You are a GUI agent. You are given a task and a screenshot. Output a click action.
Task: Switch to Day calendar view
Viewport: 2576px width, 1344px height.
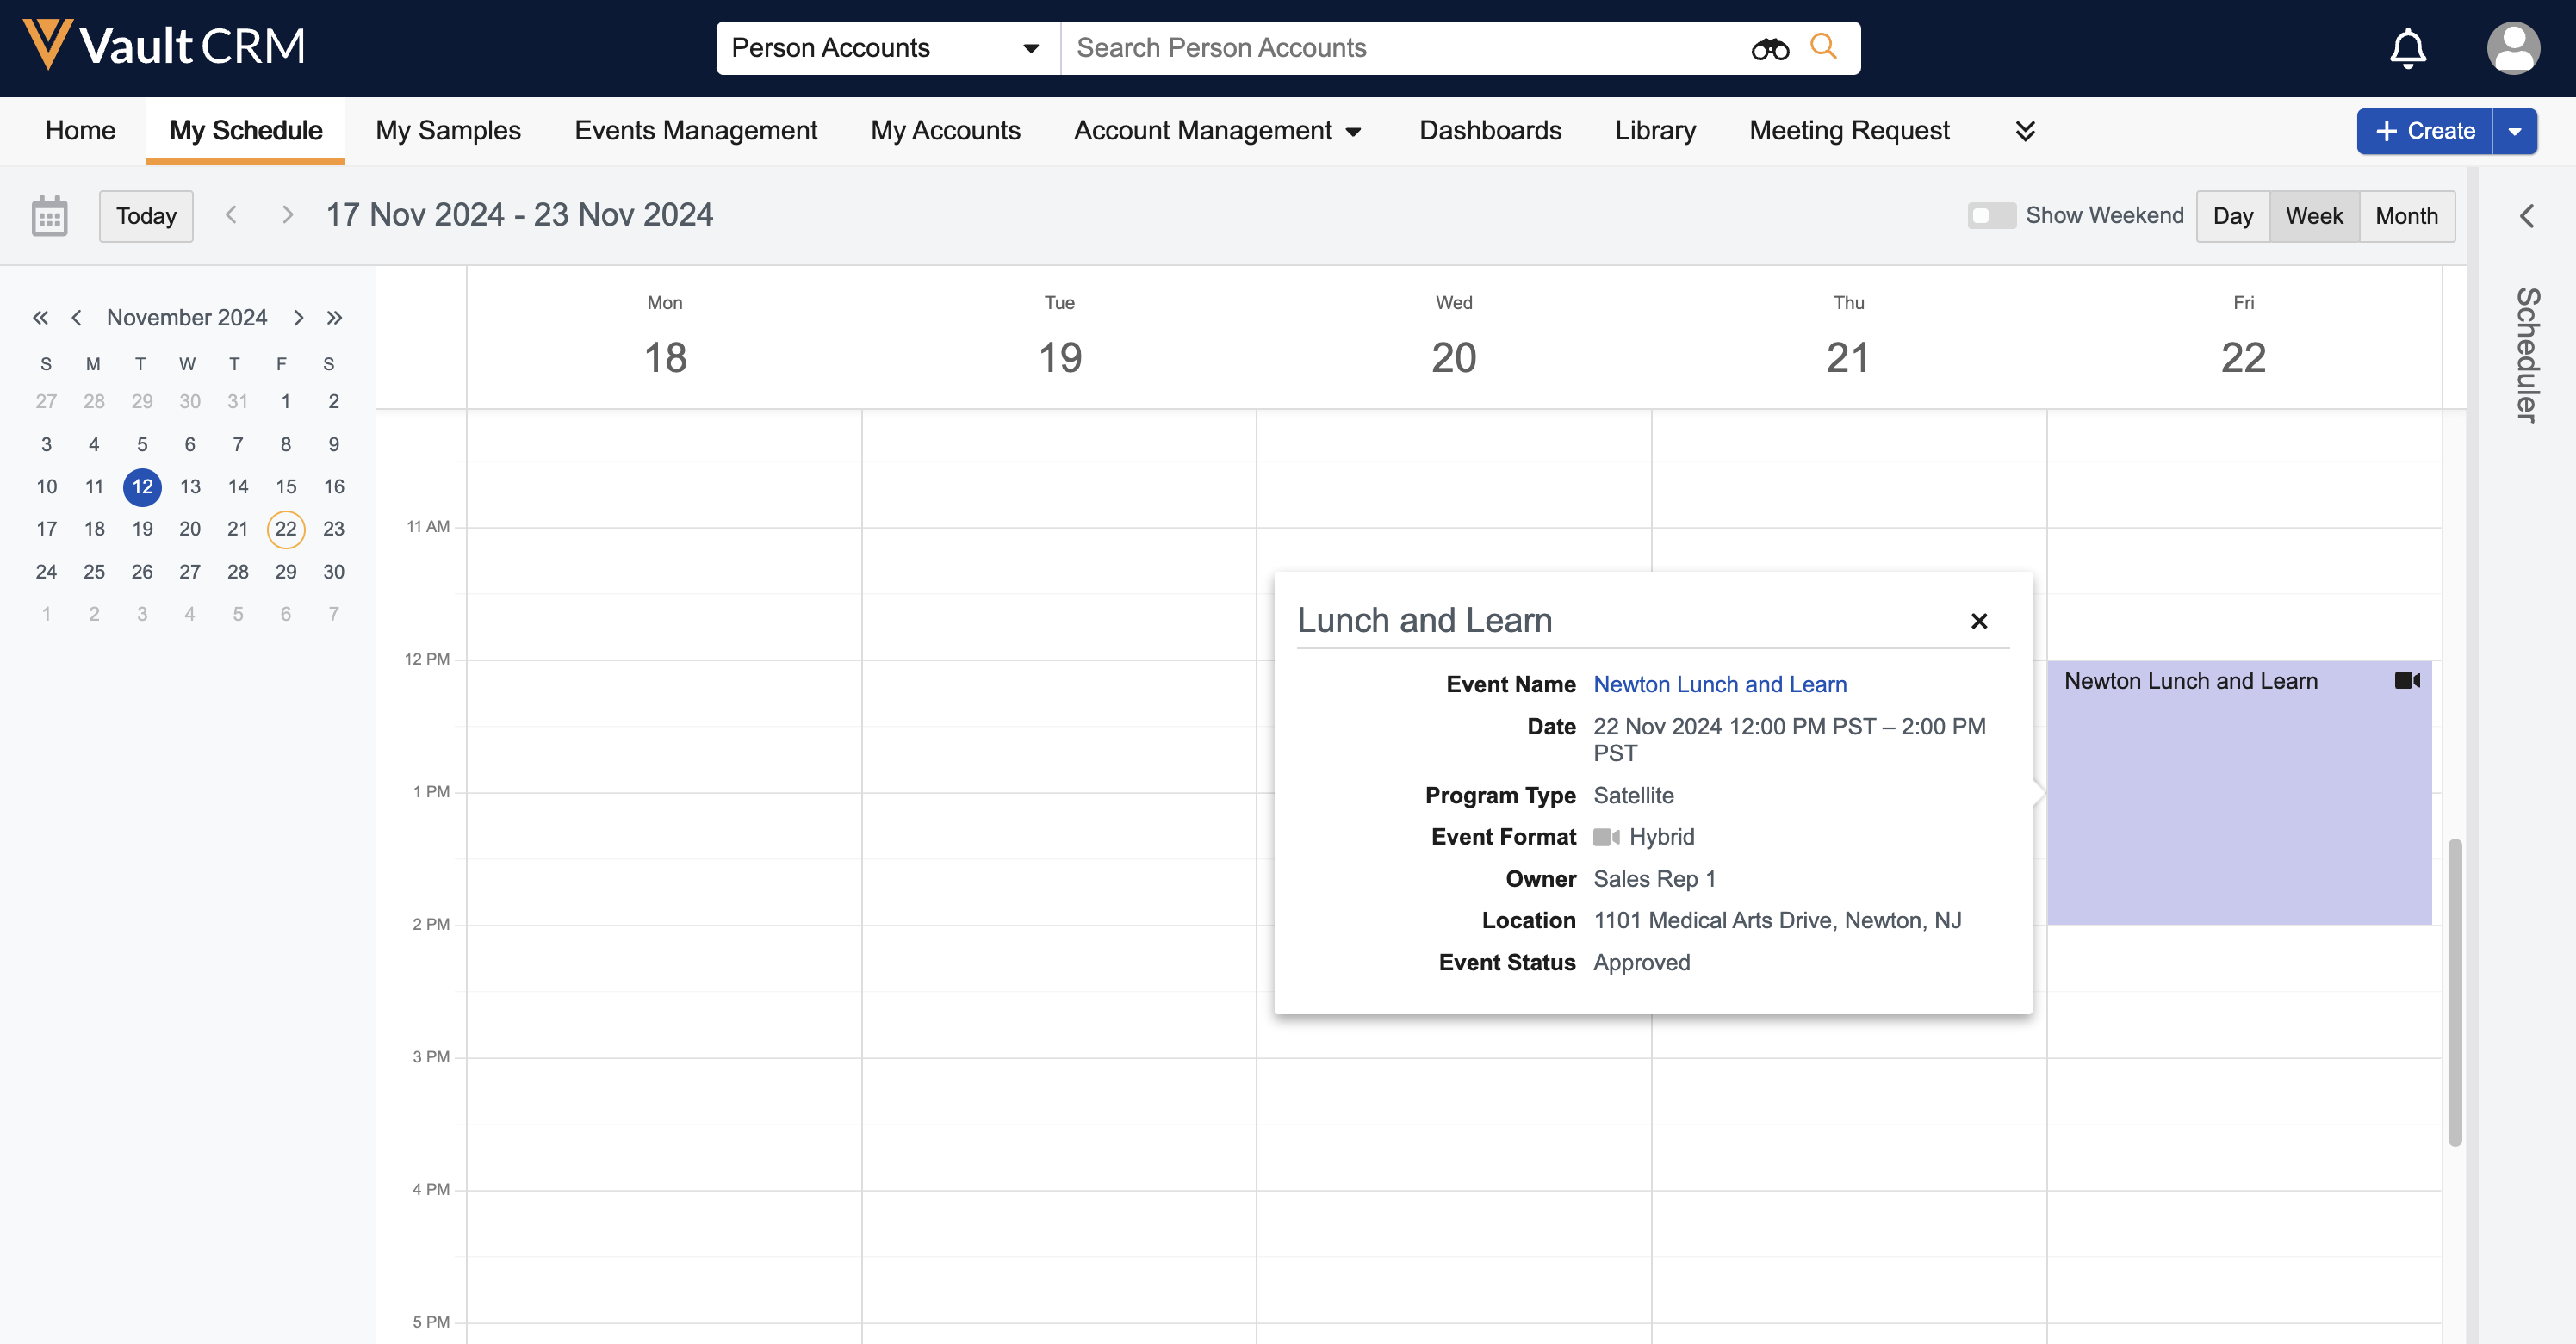pos(2232,216)
